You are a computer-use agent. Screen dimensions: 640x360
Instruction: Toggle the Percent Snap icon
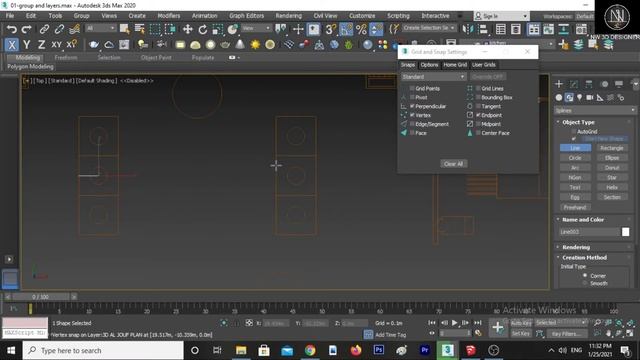coord(361,29)
